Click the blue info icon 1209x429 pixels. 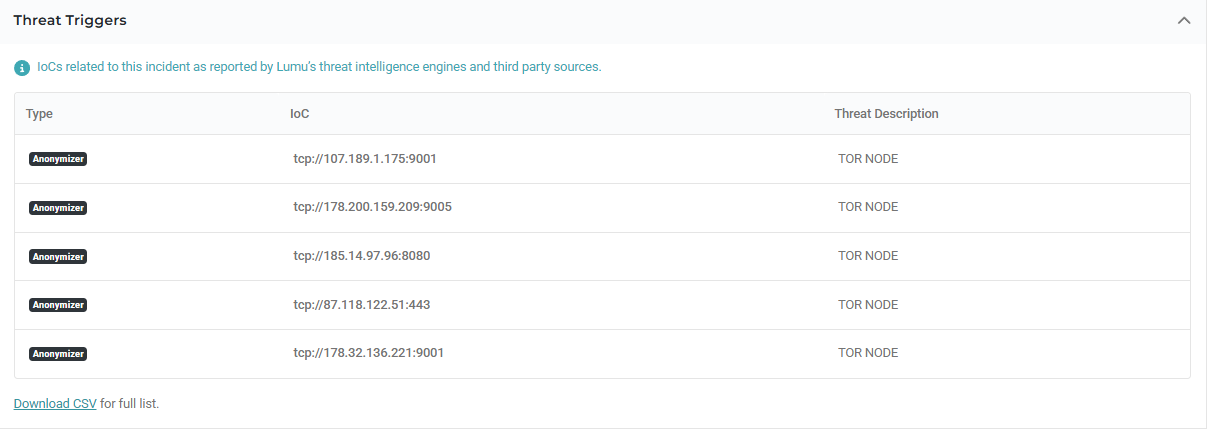22,68
